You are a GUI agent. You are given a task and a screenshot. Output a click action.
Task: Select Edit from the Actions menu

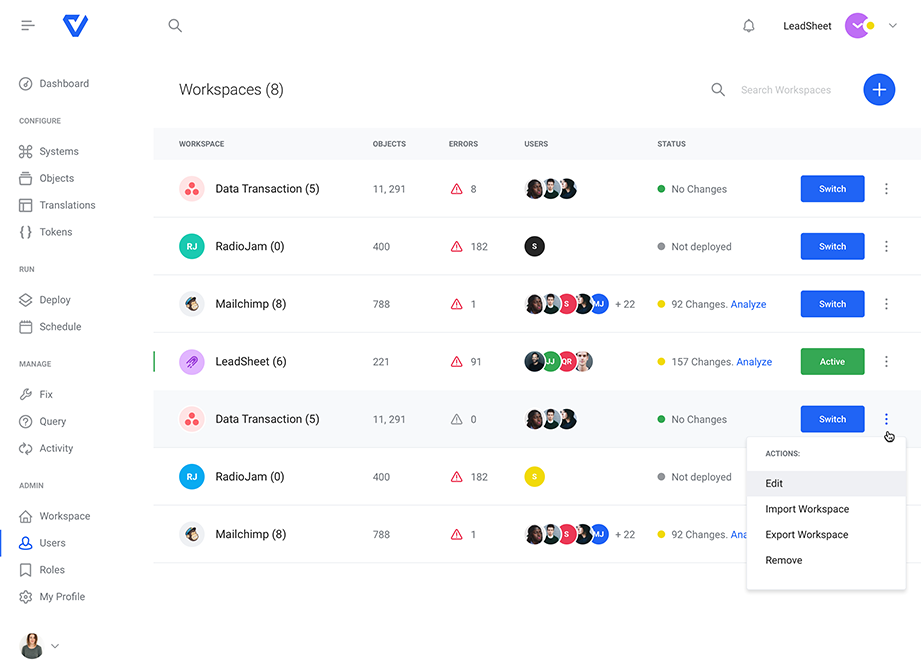click(x=775, y=484)
